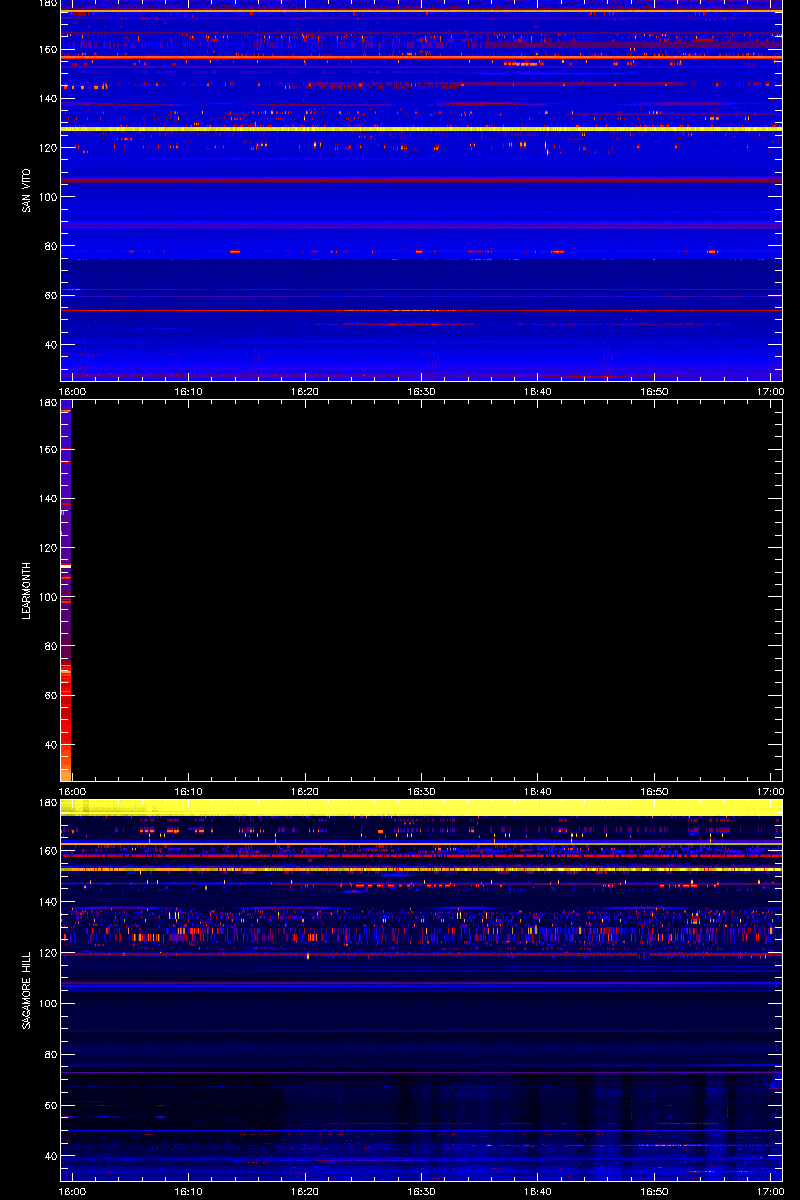This screenshot has width=800, height=1200.
Task: Click the 160 frequency tick on San Vito axis
Action: (x=47, y=50)
